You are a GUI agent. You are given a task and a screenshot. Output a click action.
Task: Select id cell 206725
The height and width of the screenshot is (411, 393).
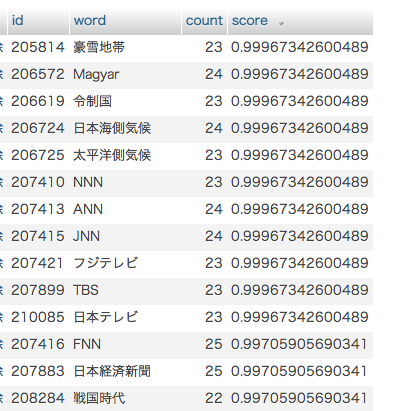click(x=38, y=155)
